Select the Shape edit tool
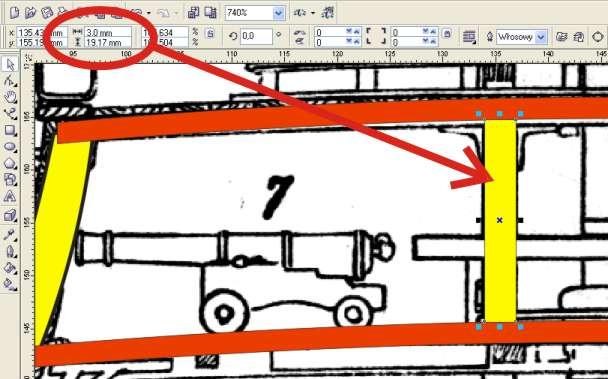 [10, 81]
